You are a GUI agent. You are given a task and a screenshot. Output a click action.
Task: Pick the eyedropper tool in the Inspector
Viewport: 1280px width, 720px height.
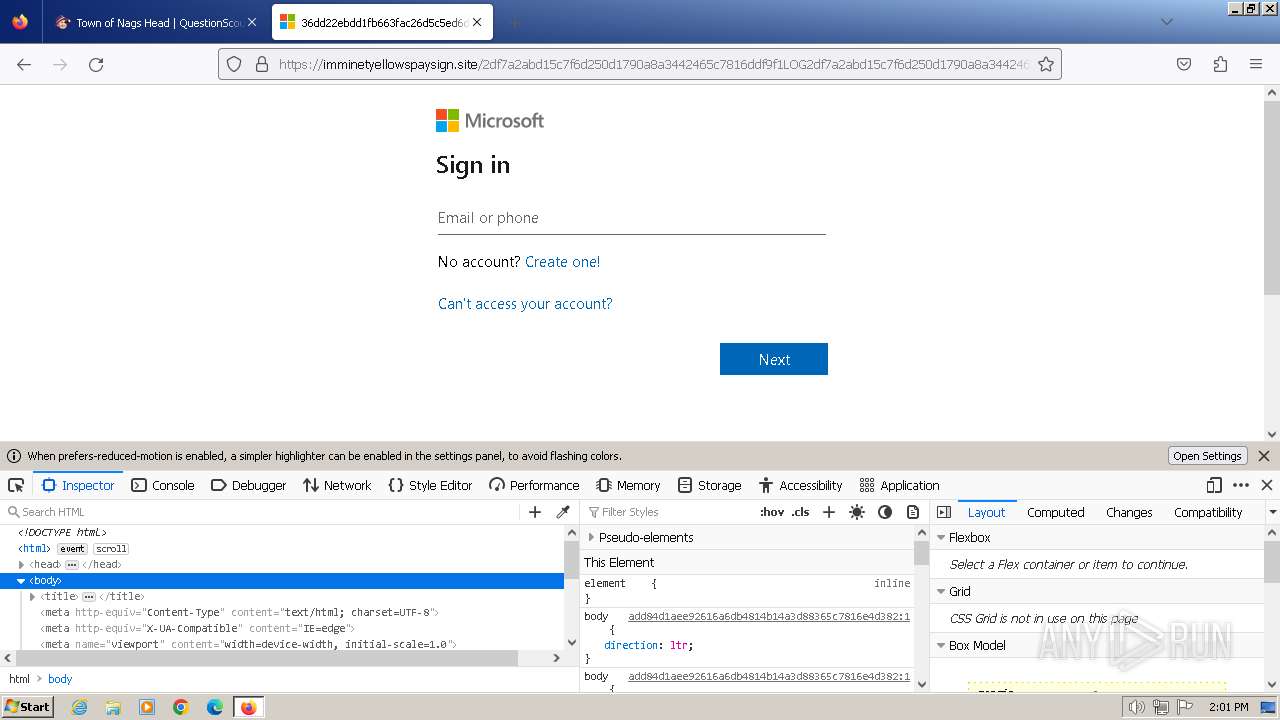pos(563,512)
